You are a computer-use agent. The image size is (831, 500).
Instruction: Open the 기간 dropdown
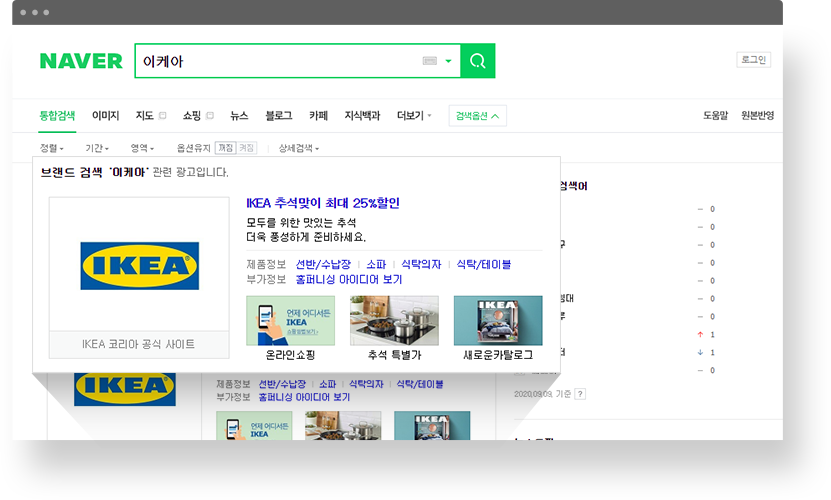tap(97, 148)
